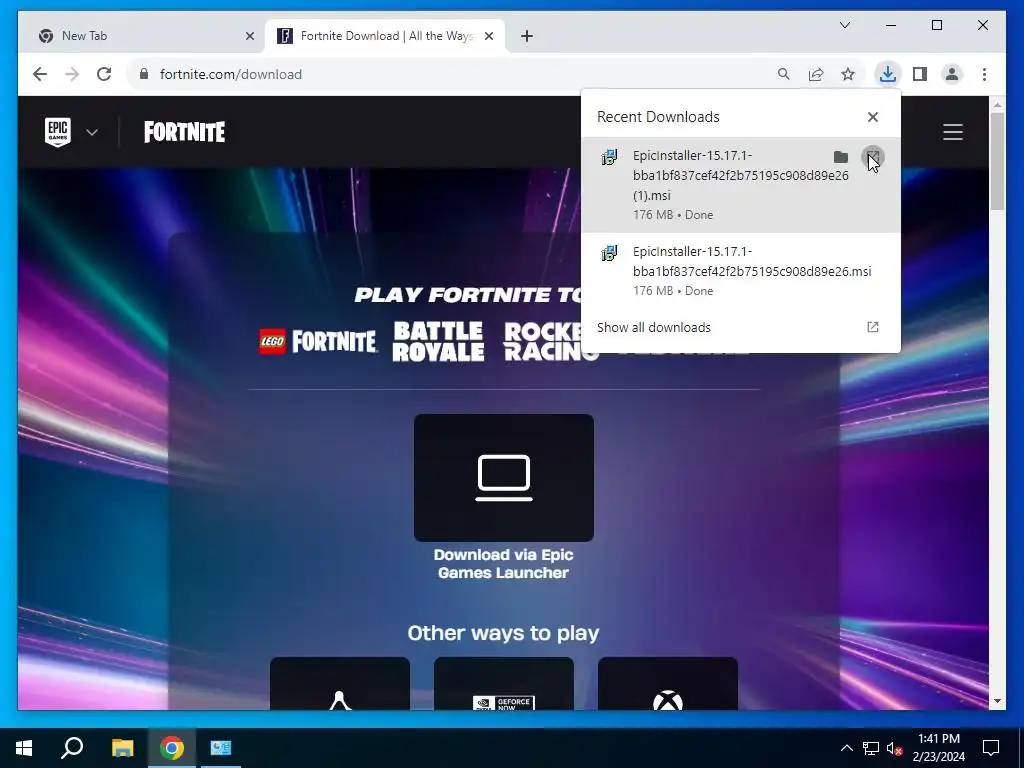The image size is (1024, 768).
Task: Click the page vertical scrollbar thumb
Action: tap(997, 161)
